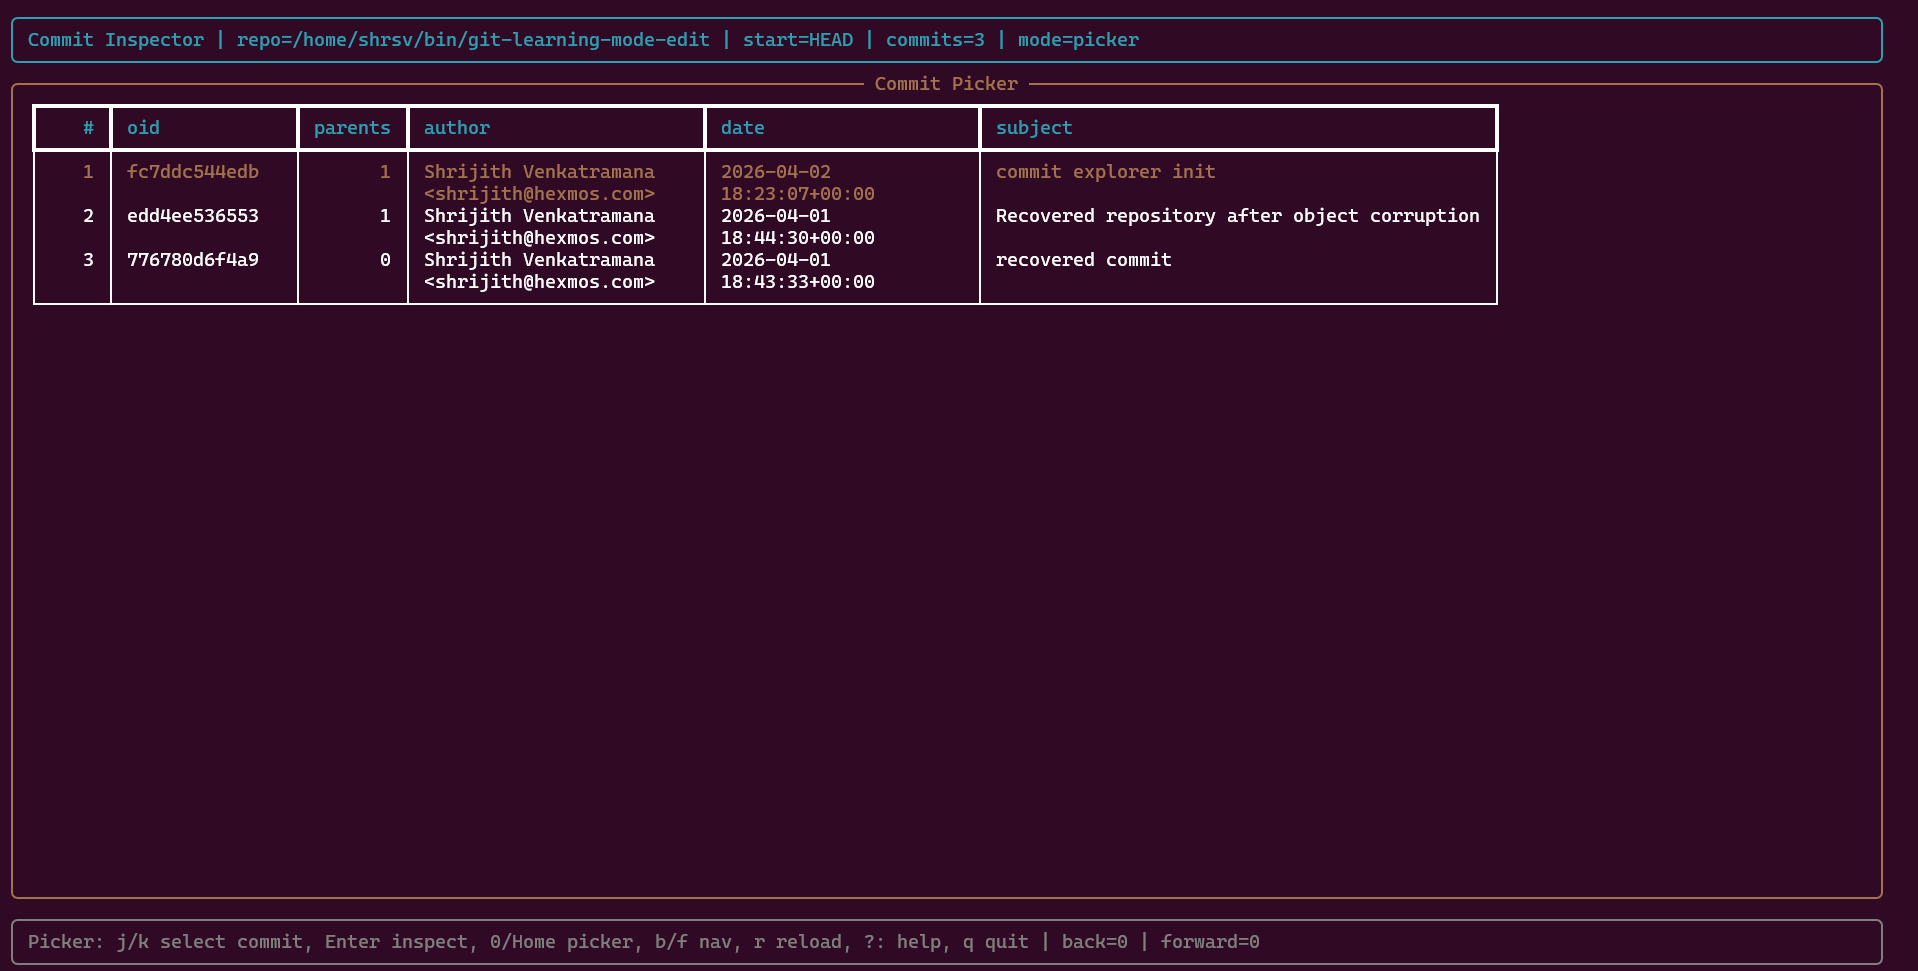The width and height of the screenshot is (1918, 971).
Task: Click row number 2 in commit table
Action: pos(88,216)
